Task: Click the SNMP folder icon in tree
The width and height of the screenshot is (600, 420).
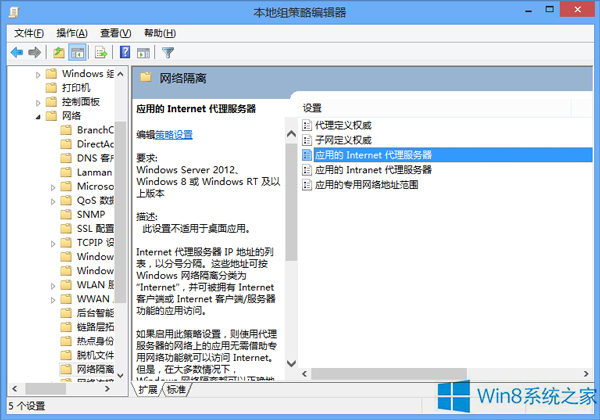Action: pos(66,215)
